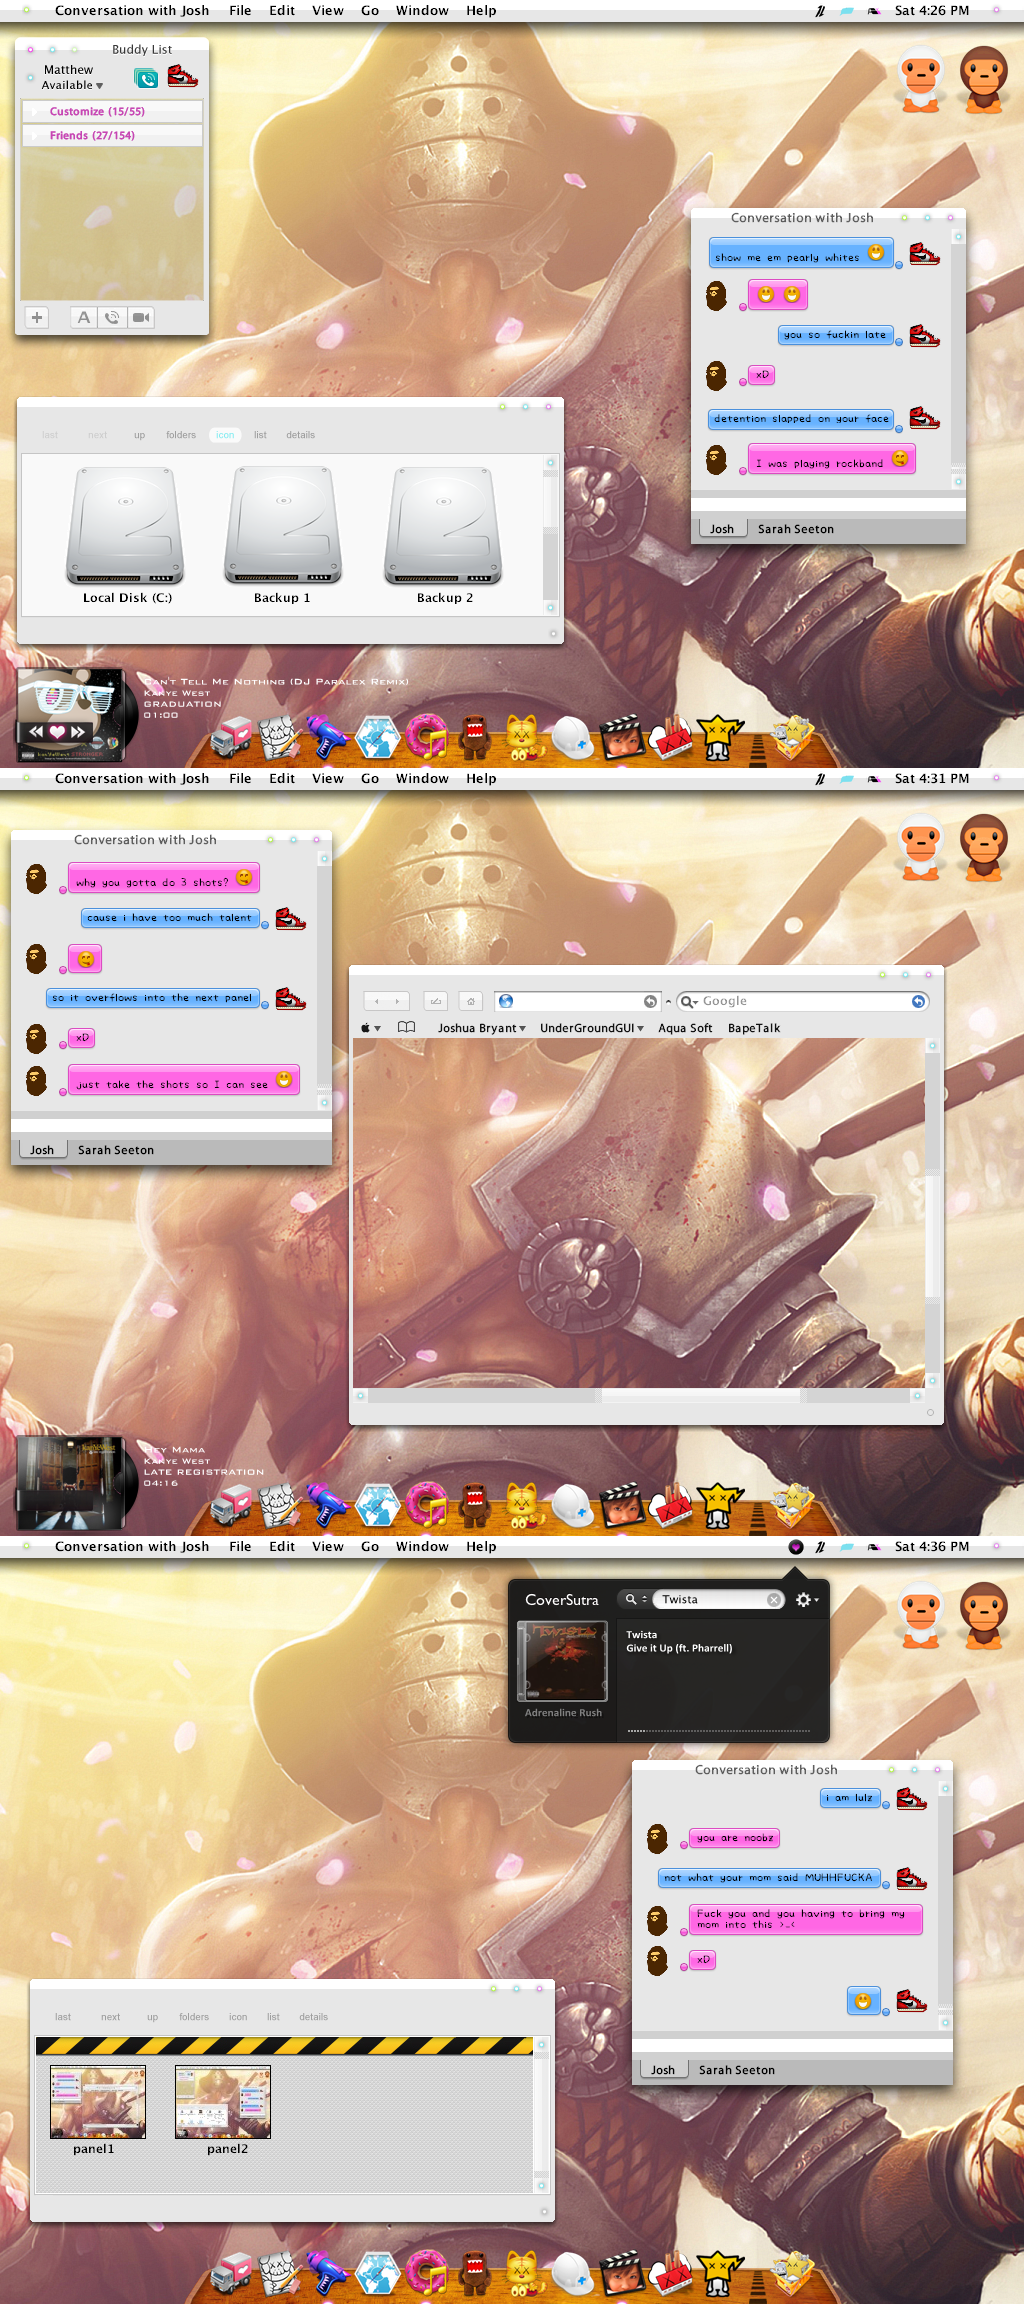Viewport: 1024px width, 2304px height.
Task: Skip to previous track on Graduation widget
Action: (x=36, y=732)
